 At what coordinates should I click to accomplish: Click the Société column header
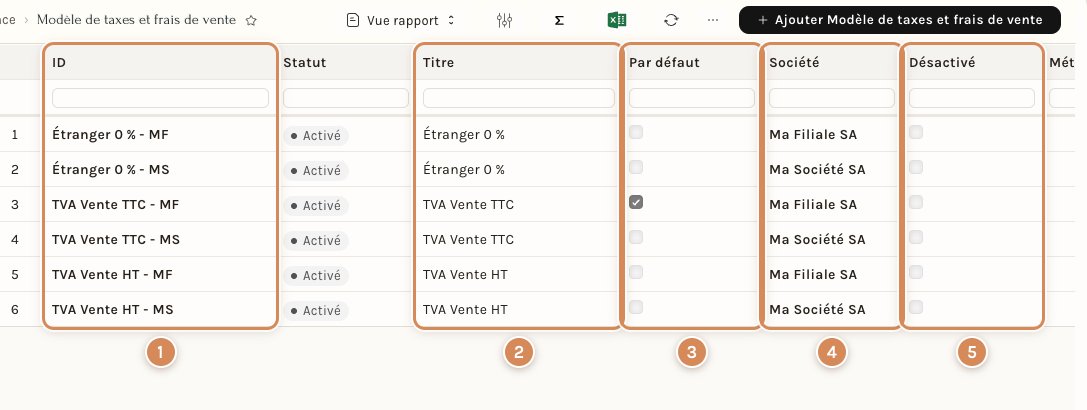click(794, 62)
